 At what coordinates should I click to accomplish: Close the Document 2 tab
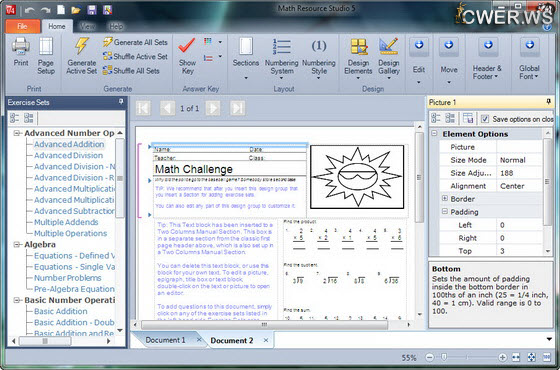[x=266, y=340]
